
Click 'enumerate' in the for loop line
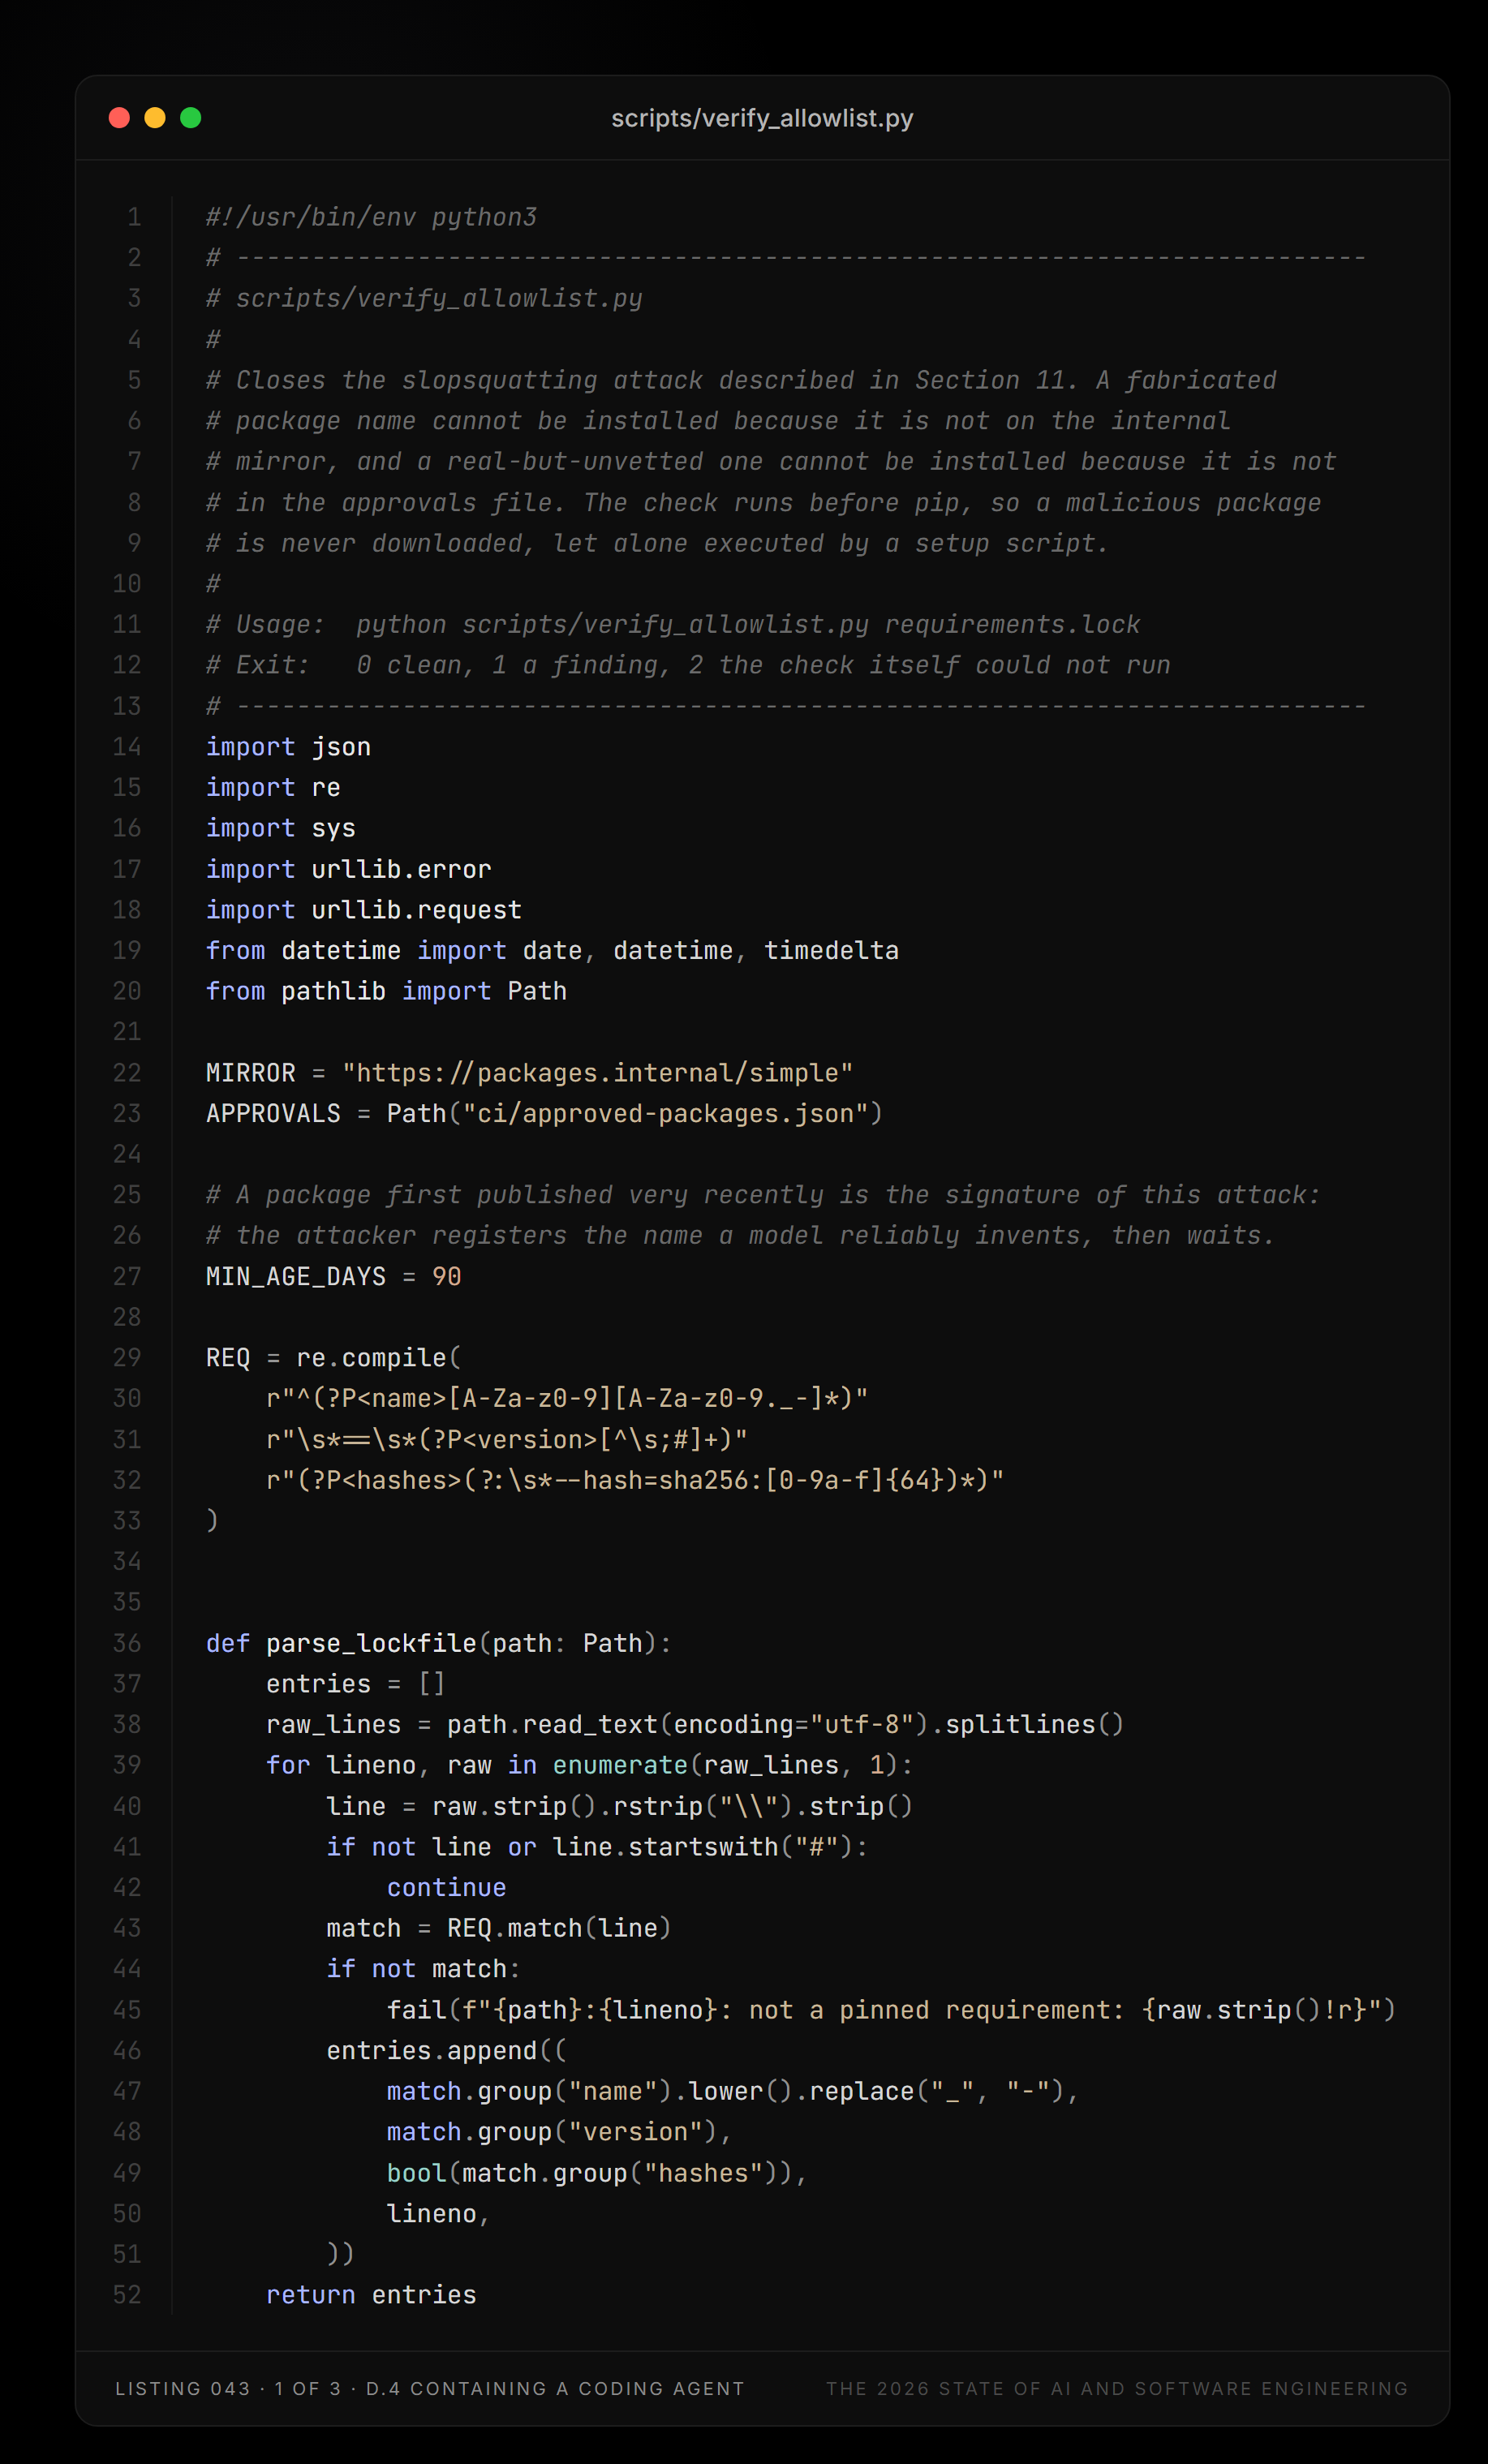click(620, 1765)
